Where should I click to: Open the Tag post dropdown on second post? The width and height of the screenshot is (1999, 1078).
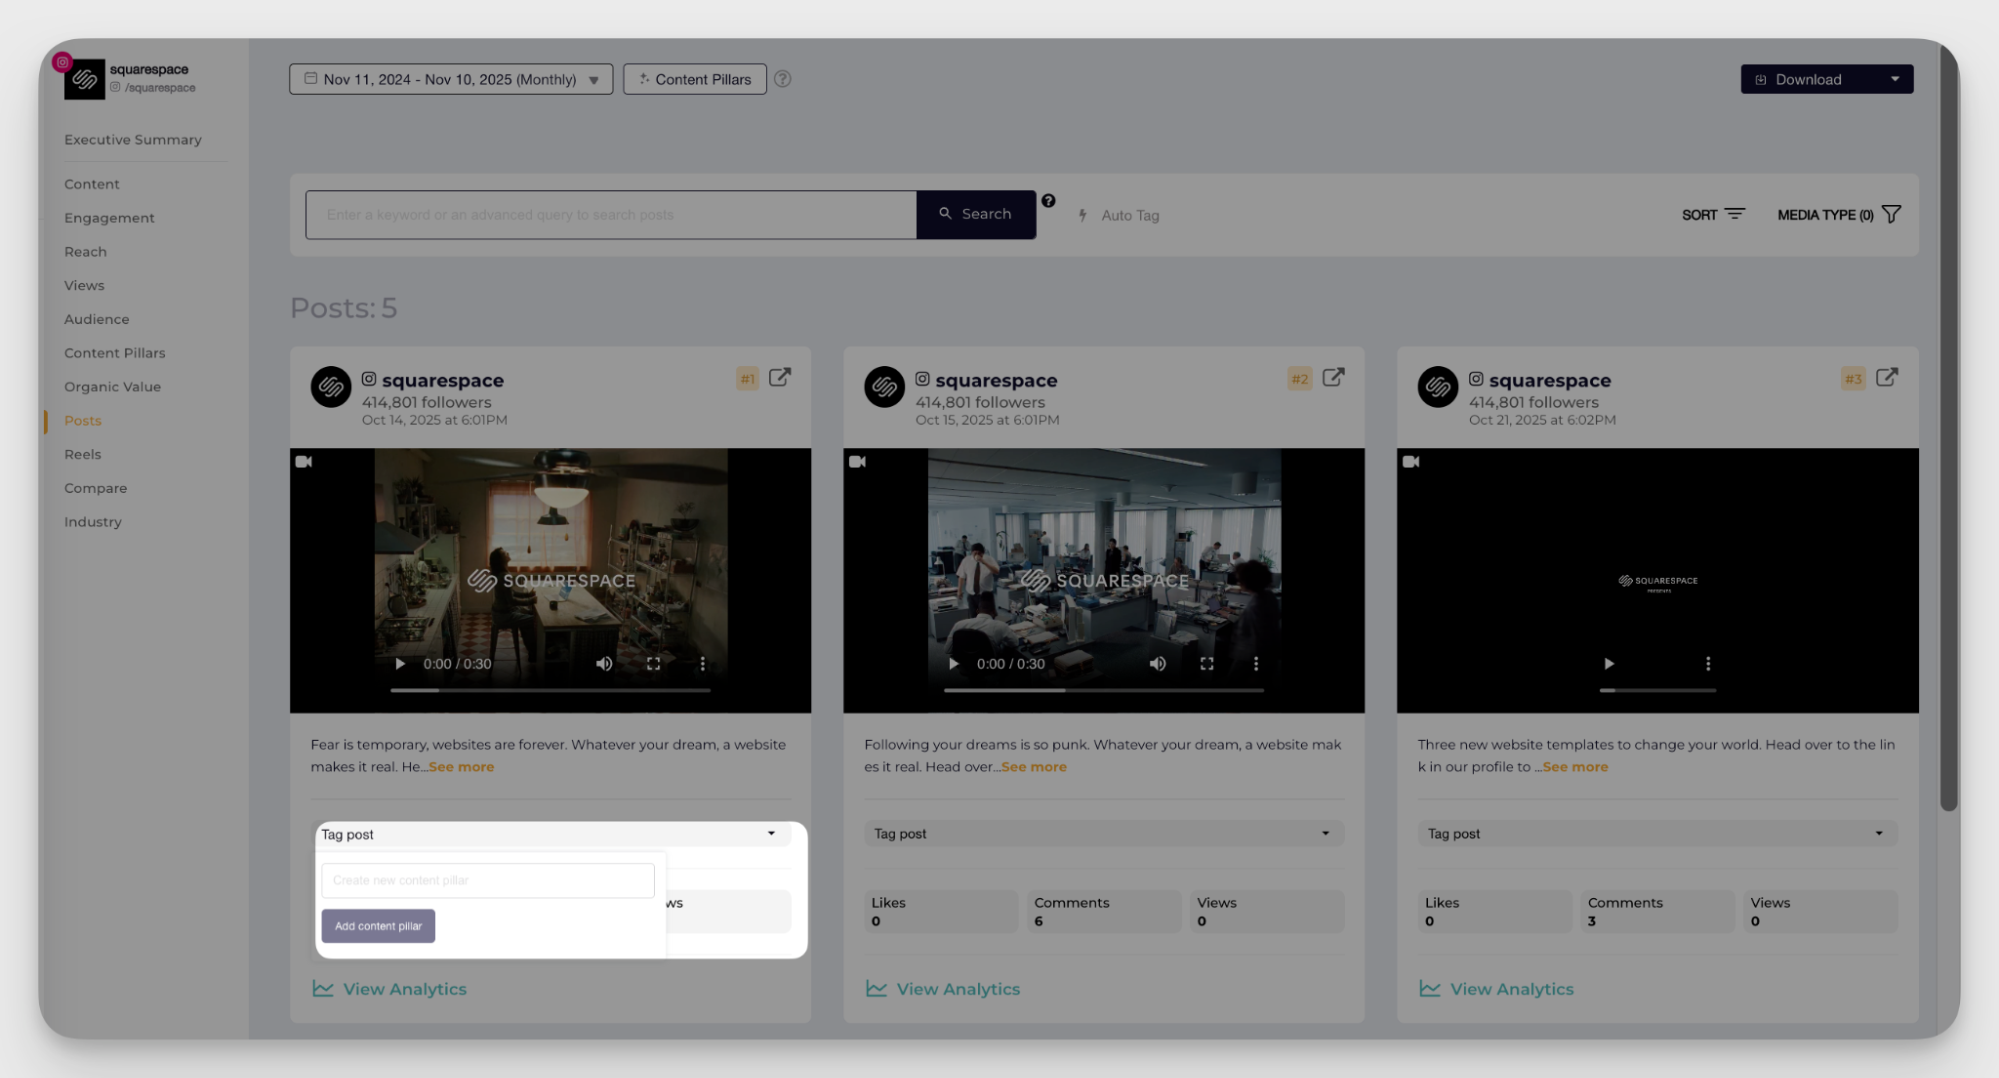click(1328, 832)
